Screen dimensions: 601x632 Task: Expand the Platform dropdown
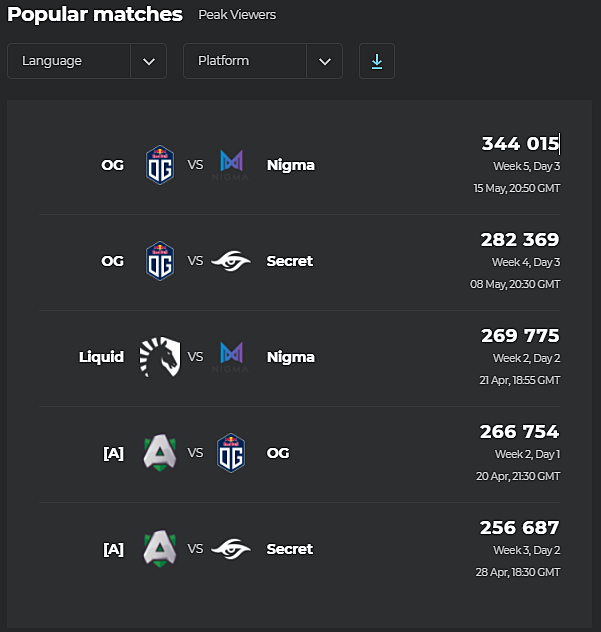(245, 61)
